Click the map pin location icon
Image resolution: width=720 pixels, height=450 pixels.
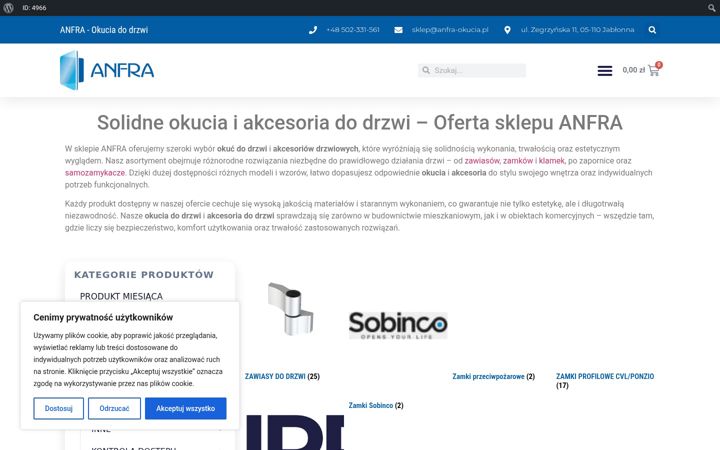507,30
